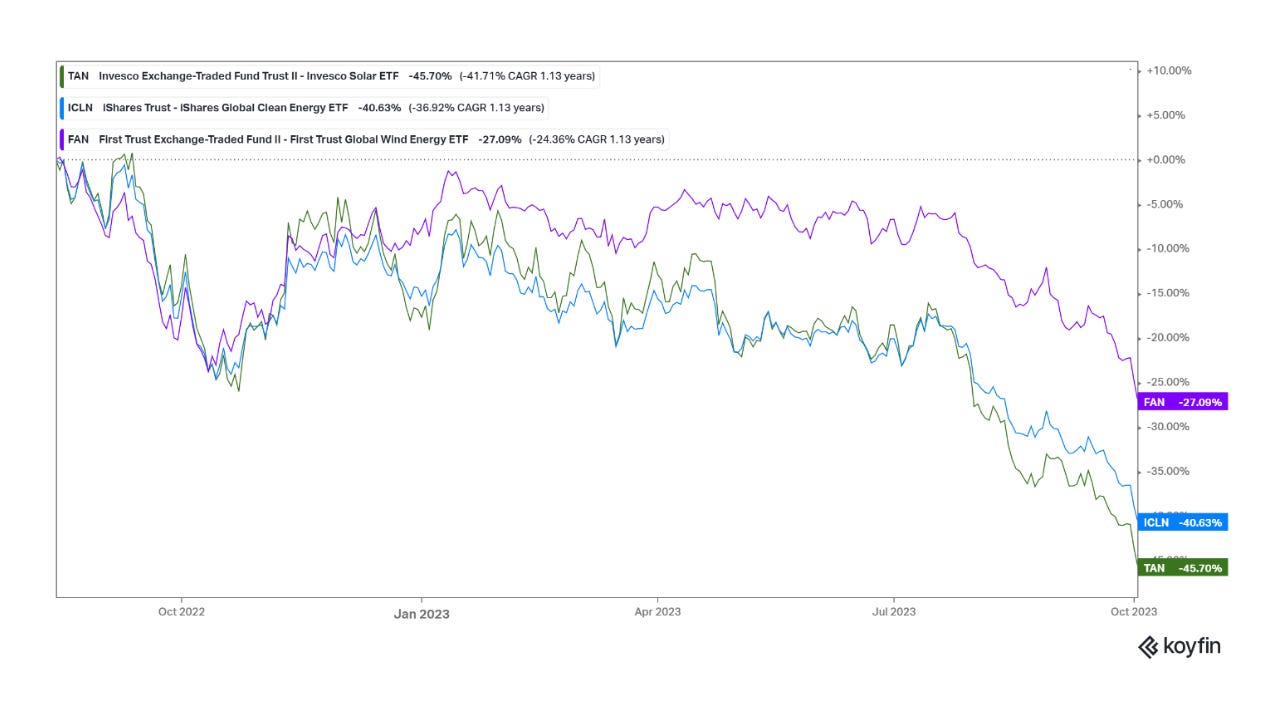Image resolution: width=1284 pixels, height=704 pixels.
Task: Click the -15.00% y-axis label
Action: coord(1168,293)
